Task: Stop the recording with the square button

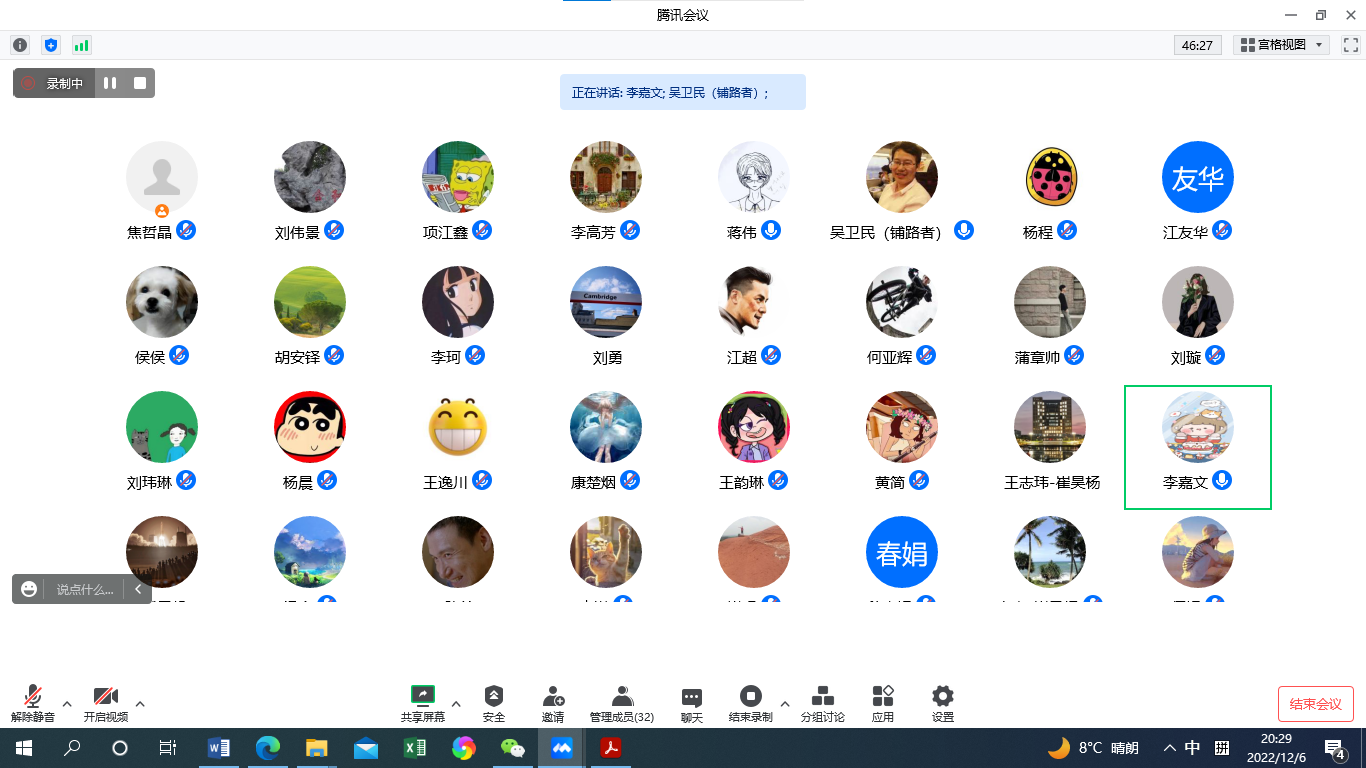Action: tap(140, 84)
